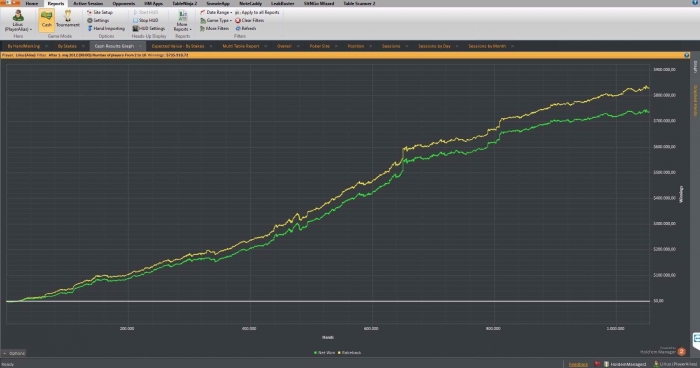Click the Feedback link in status bar
This screenshot has width=700, height=368.
tap(579, 364)
